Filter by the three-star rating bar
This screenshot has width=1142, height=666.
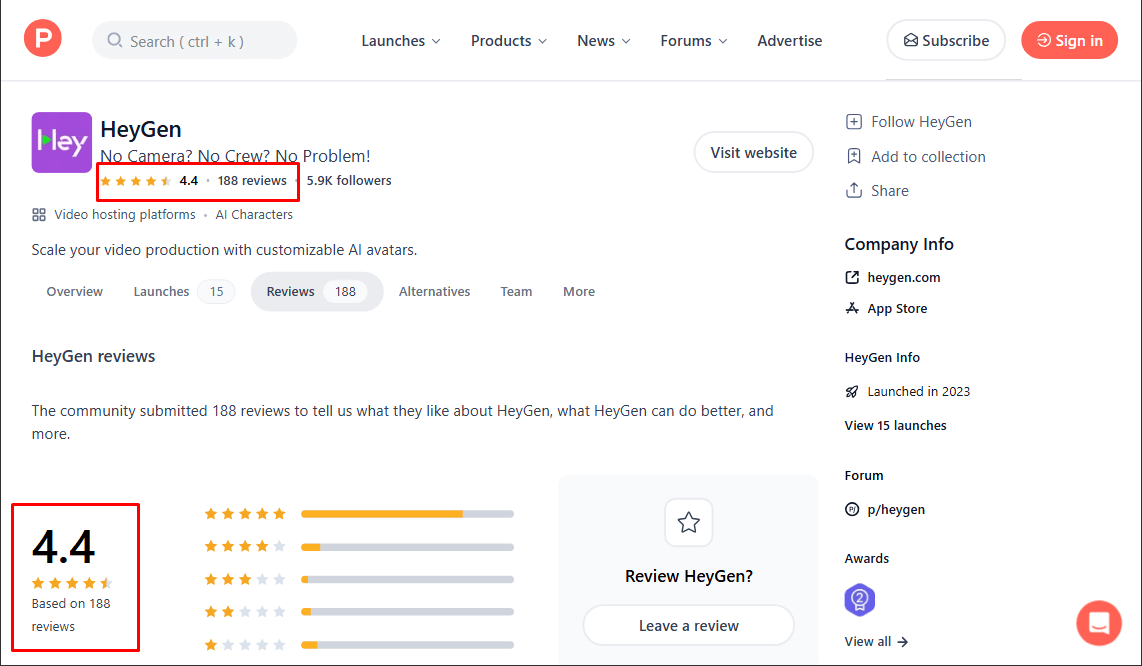[x=407, y=579]
